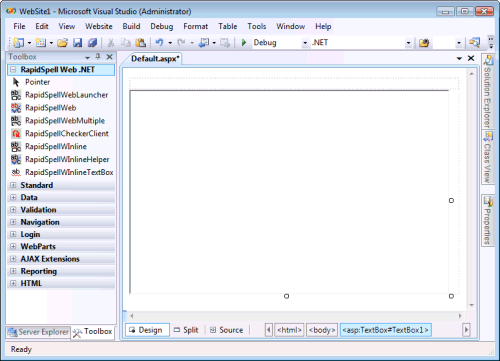This screenshot has height=361, width=500.
Task: Expand the Reporting toolbox group
Action: coord(13,271)
